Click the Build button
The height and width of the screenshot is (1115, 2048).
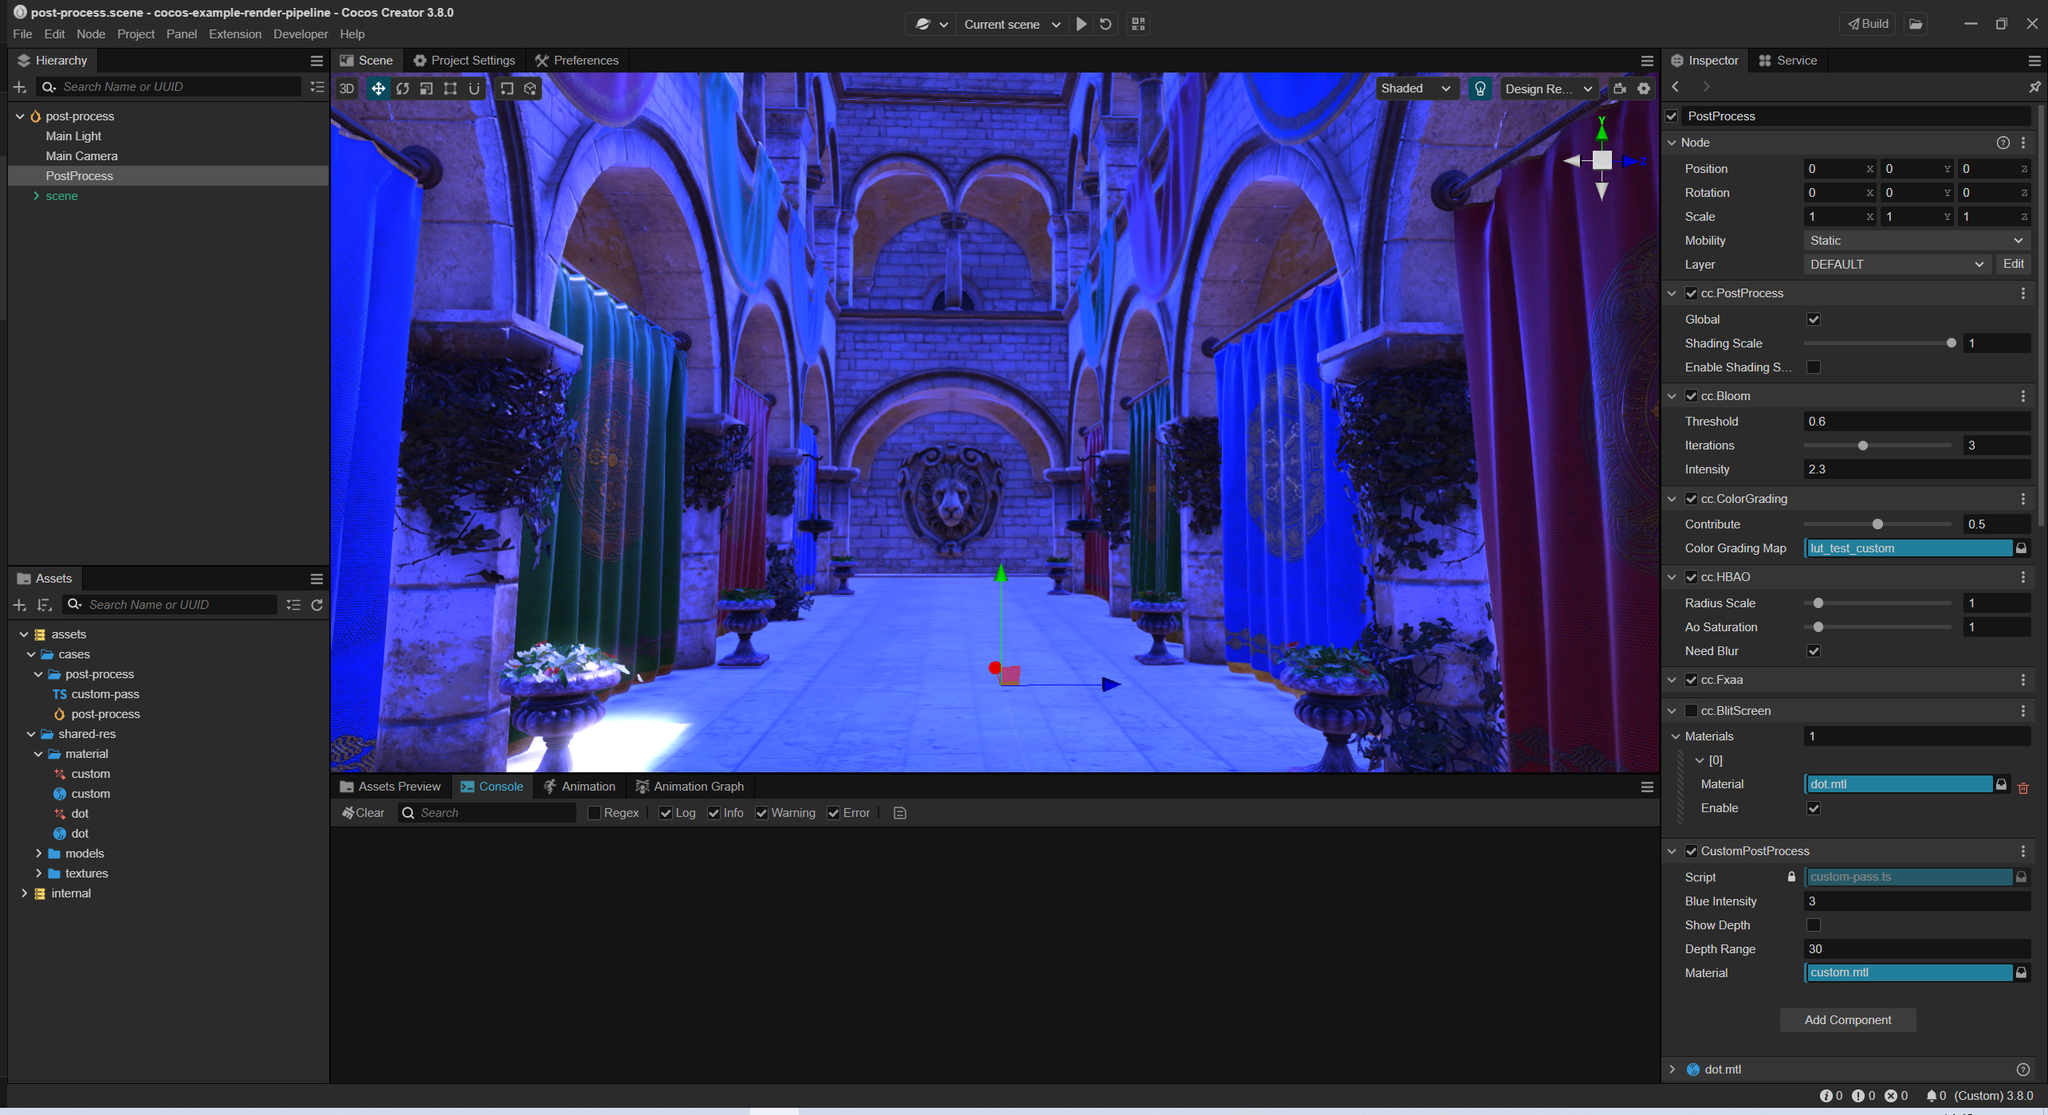pyautogui.click(x=1868, y=24)
